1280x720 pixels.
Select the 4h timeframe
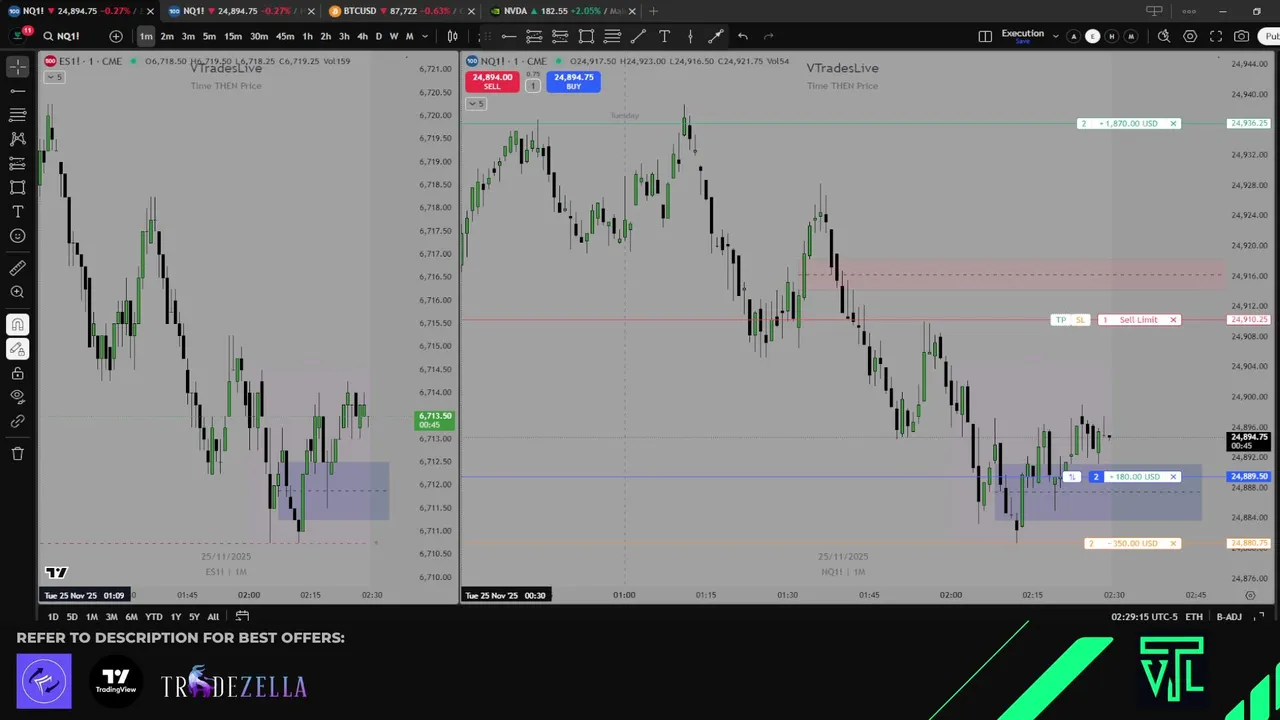point(362,36)
